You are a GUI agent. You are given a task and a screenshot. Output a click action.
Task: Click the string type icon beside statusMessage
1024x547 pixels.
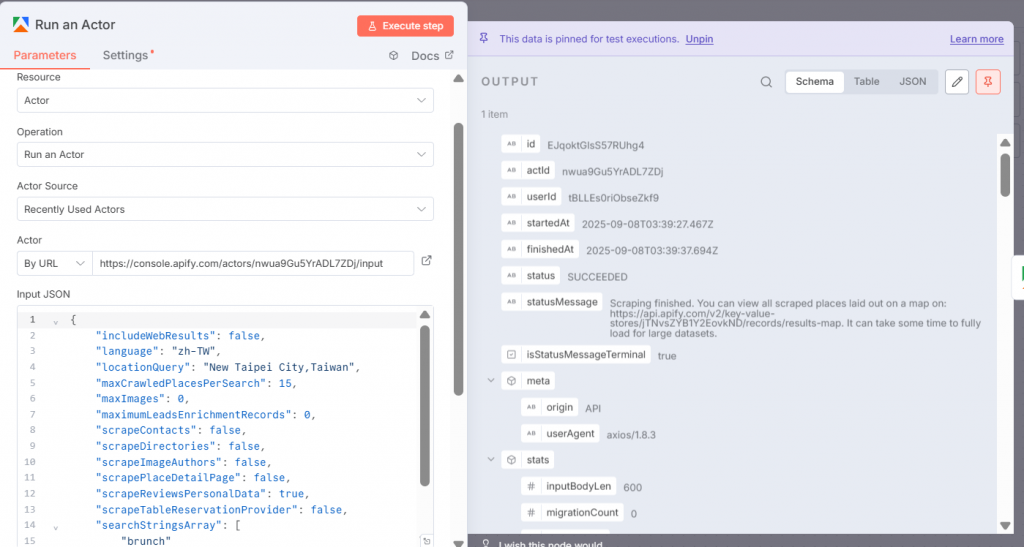tap(511, 302)
